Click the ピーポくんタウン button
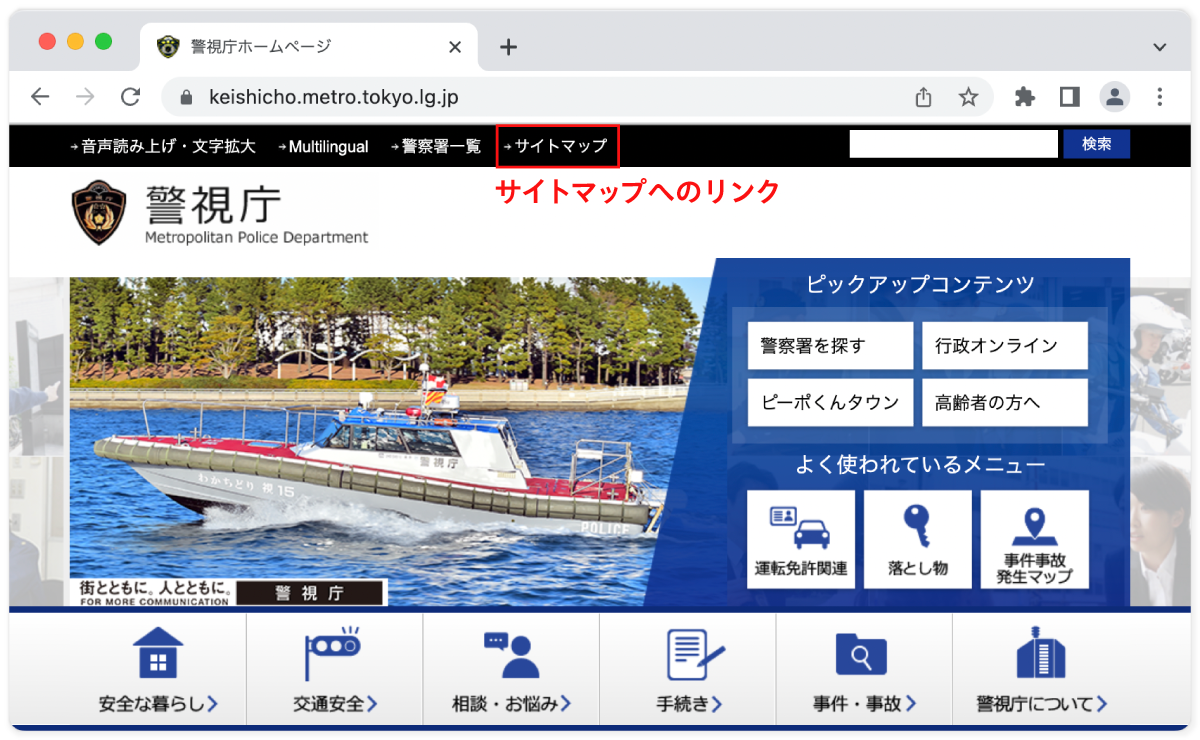Image resolution: width=1200 pixels, height=740 pixels. pyautogui.click(x=830, y=403)
